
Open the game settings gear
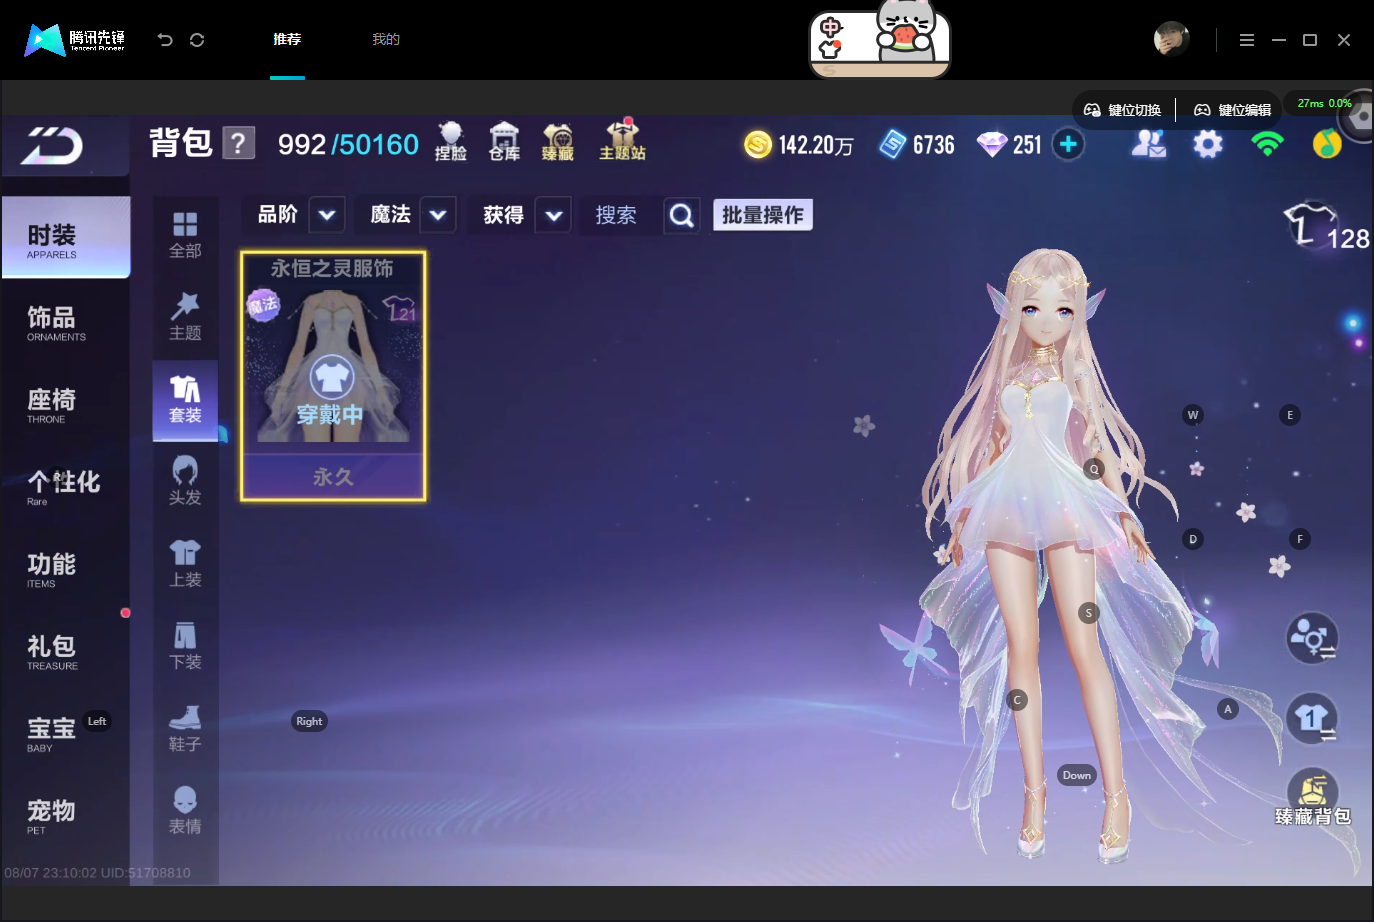click(1208, 144)
